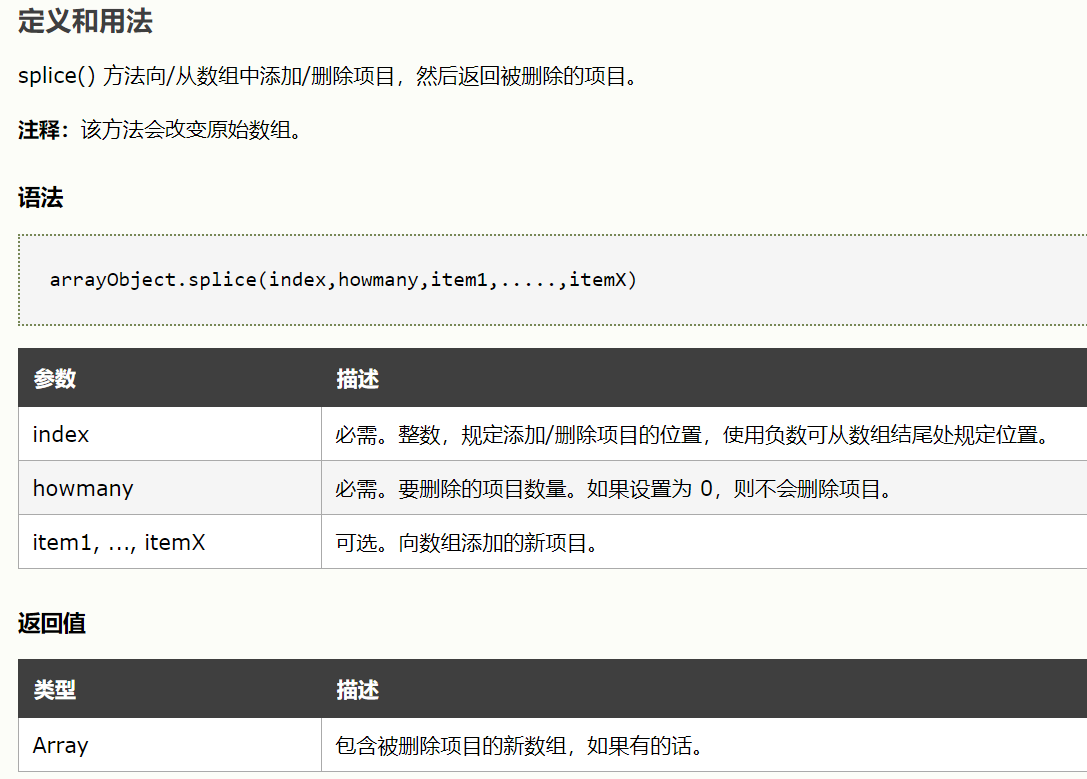Click the arrayObject.splice syntax code line
This screenshot has width=1087, height=779.
(343, 279)
